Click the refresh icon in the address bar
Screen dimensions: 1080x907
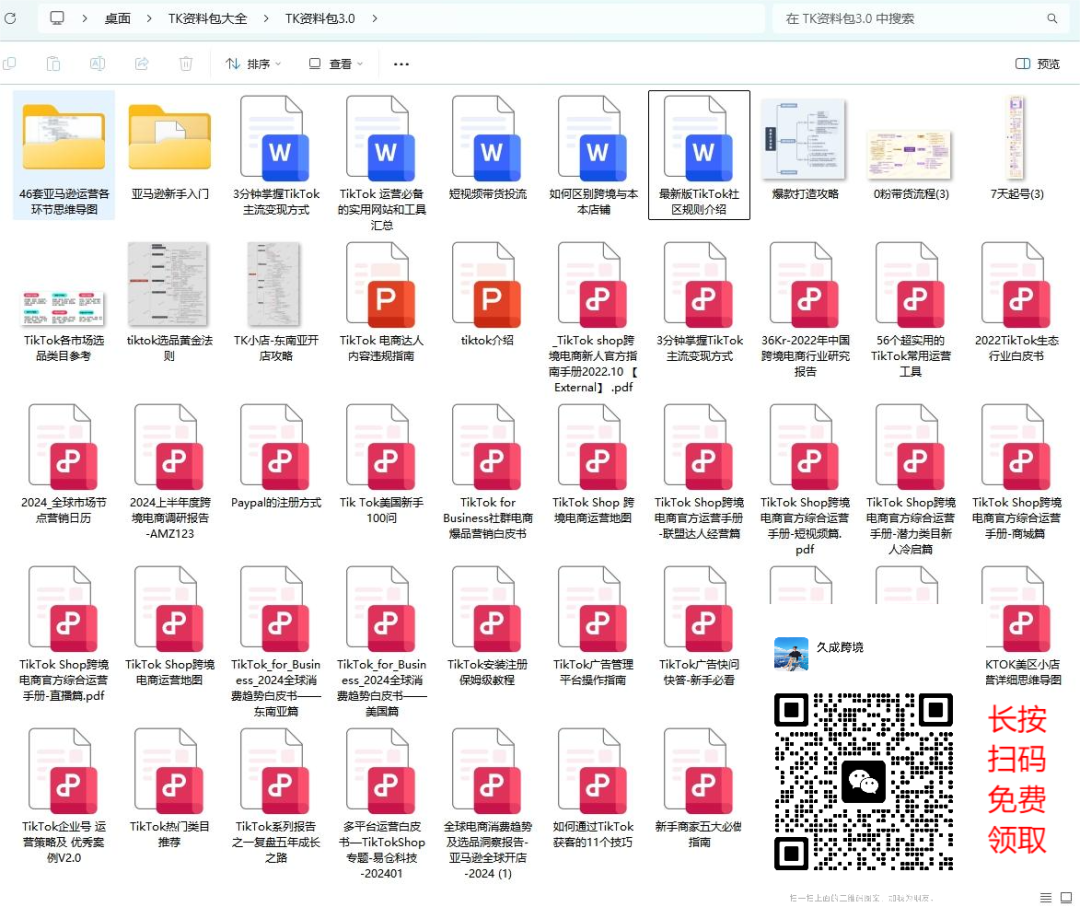(x=10, y=18)
